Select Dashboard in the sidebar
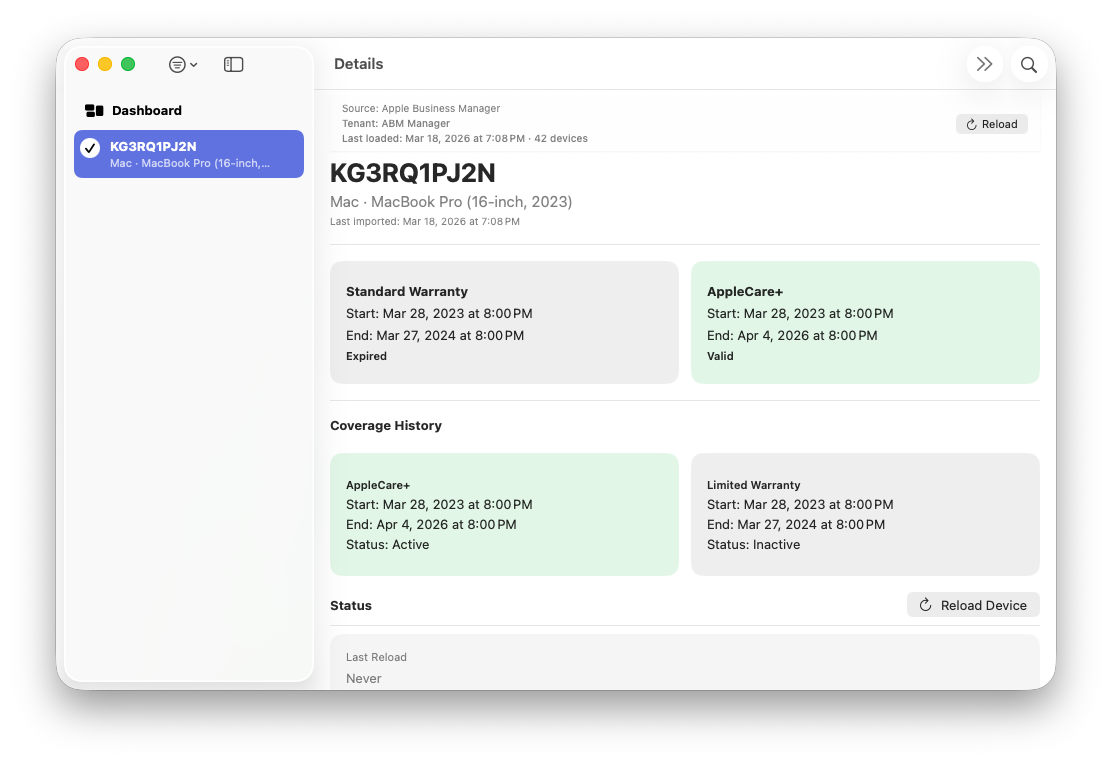This screenshot has height=764, width=1112. pyautogui.click(x=146, y=110)
